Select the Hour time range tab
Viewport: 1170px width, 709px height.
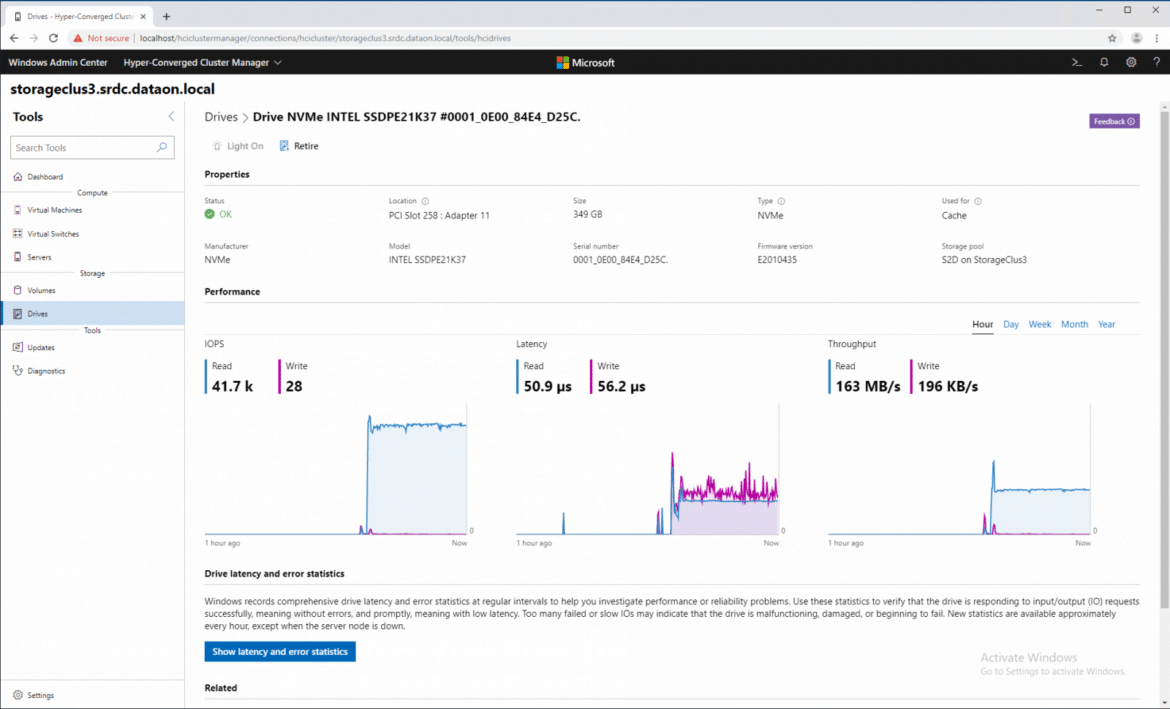983,325
